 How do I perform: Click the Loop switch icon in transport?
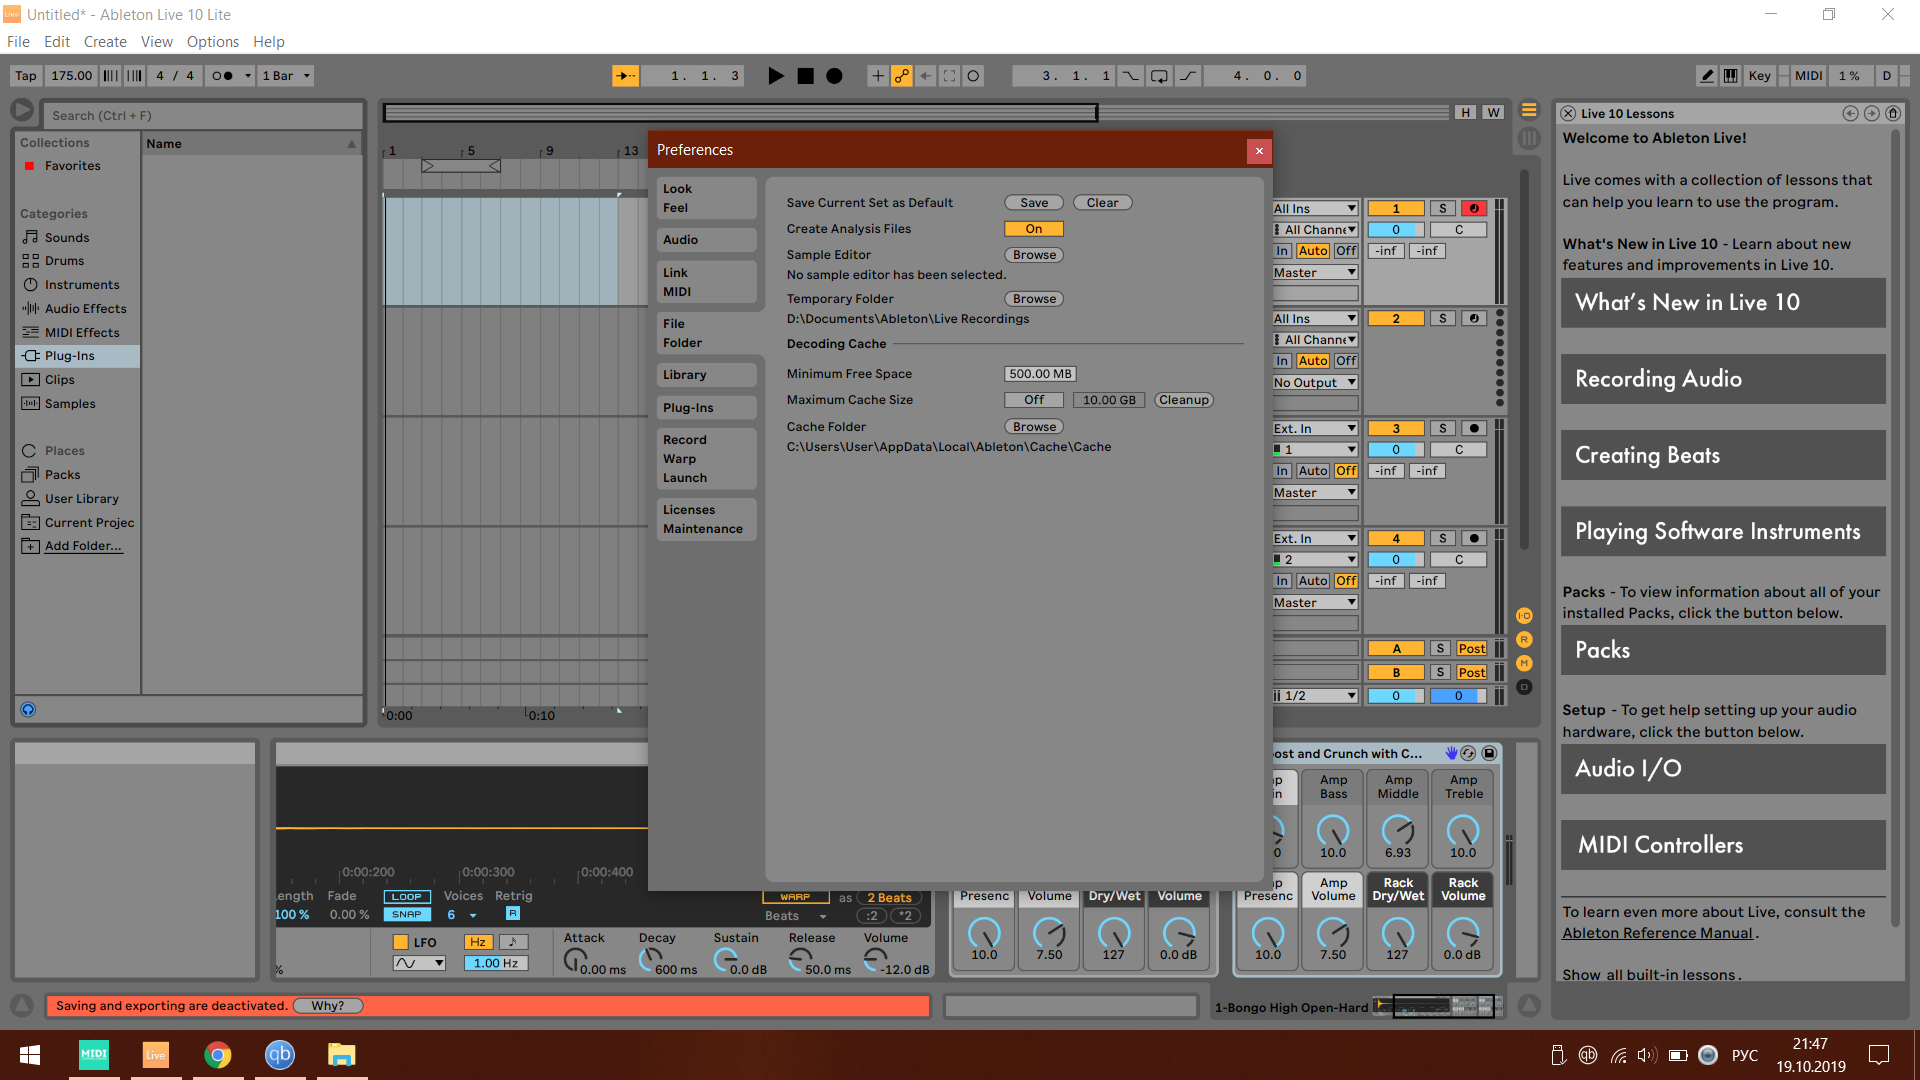(1159, 76)
